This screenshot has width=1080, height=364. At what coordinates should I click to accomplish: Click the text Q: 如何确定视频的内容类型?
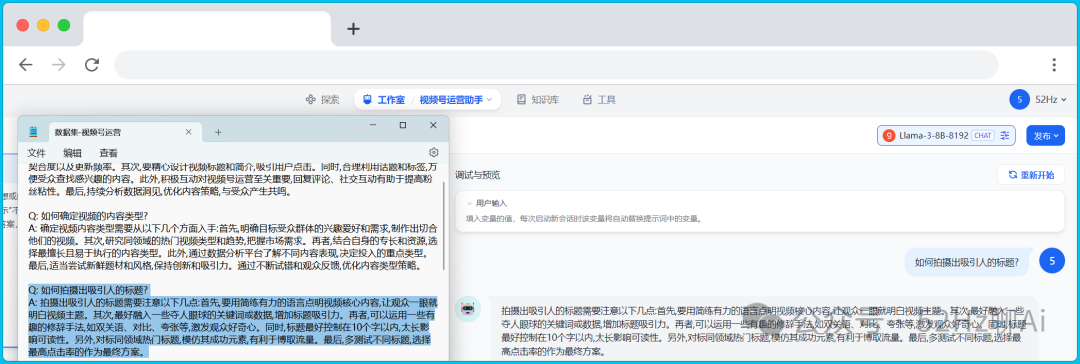(89, 215)
